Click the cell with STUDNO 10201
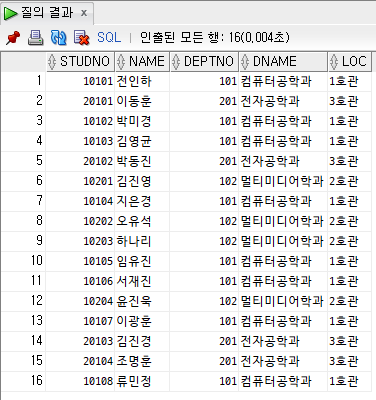Image resolution: width=376 pixels, height=400 pixels. click(x=80, y=181)
